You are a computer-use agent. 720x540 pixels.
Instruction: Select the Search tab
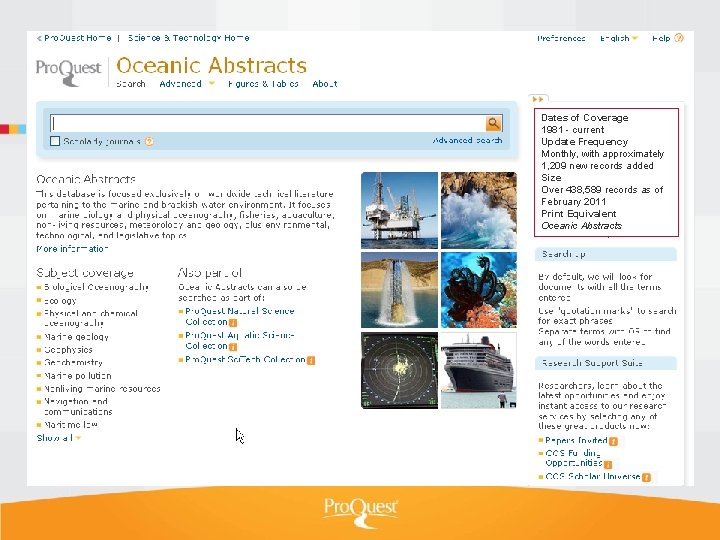point(131,84)
